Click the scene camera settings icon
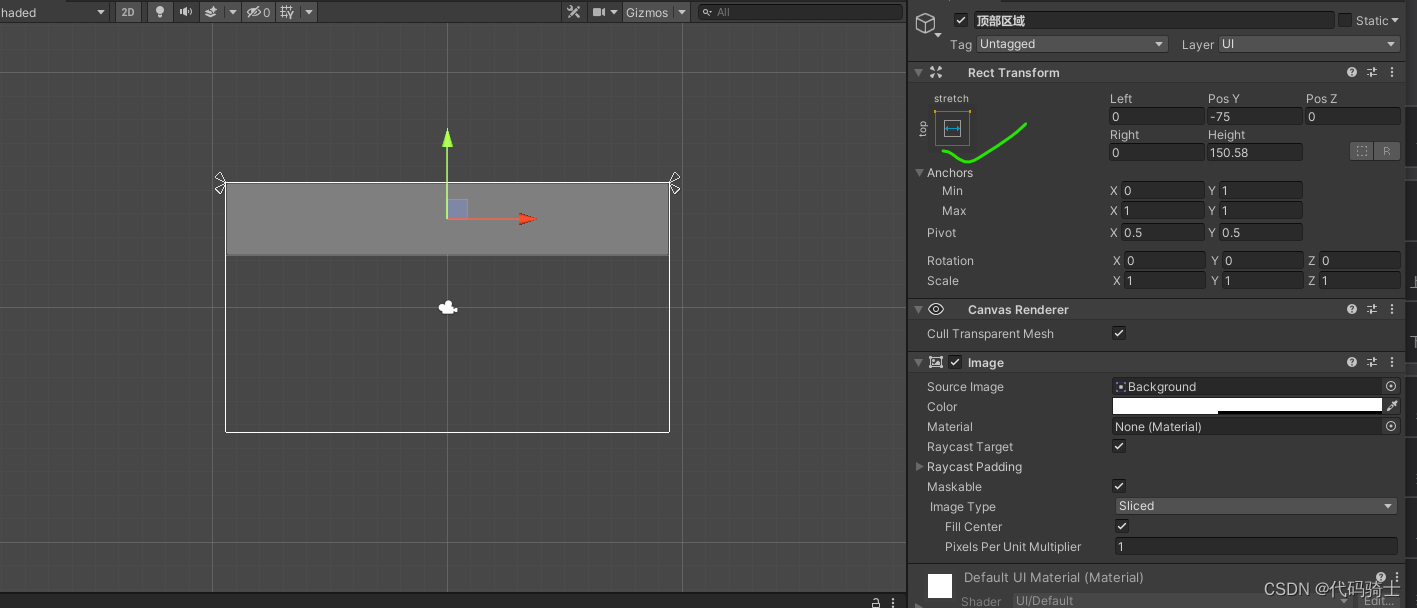1417x608 pixels. pyautogui.click(x=599, y=12)
